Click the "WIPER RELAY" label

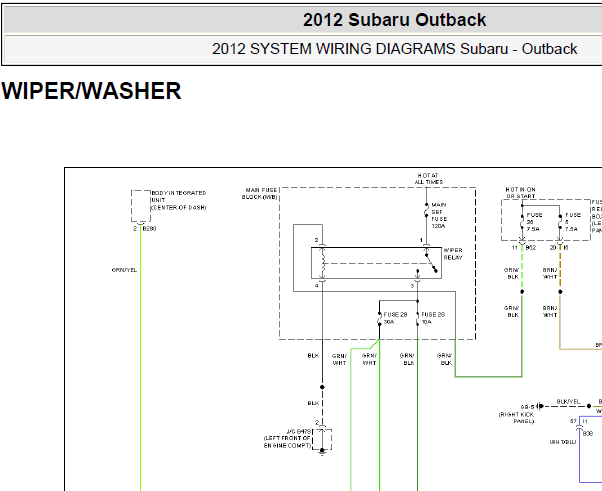click(453, 254)
